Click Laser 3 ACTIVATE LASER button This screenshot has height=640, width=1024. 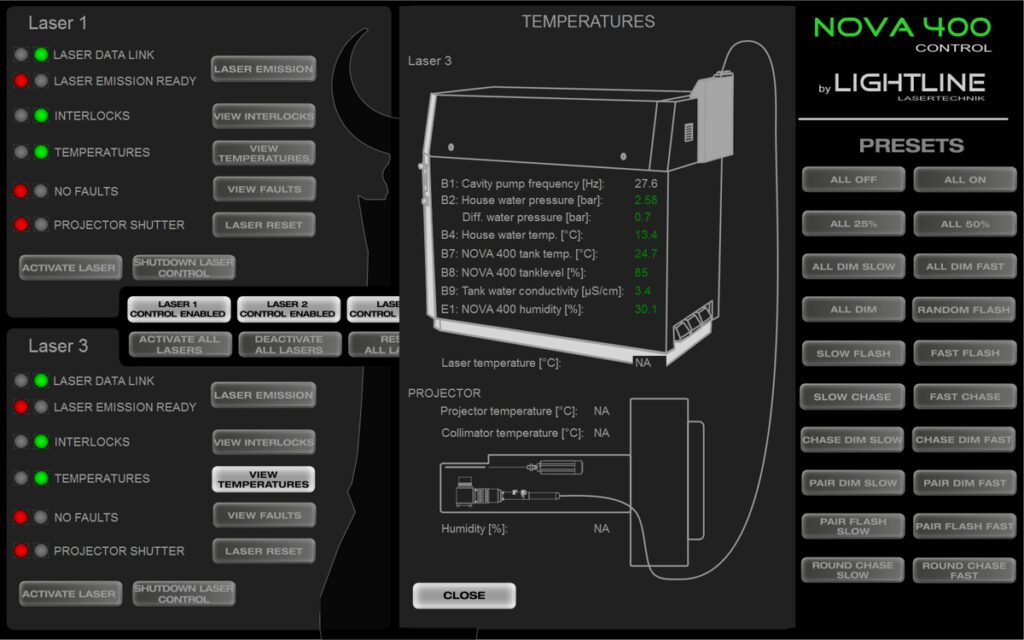(70, 594)
